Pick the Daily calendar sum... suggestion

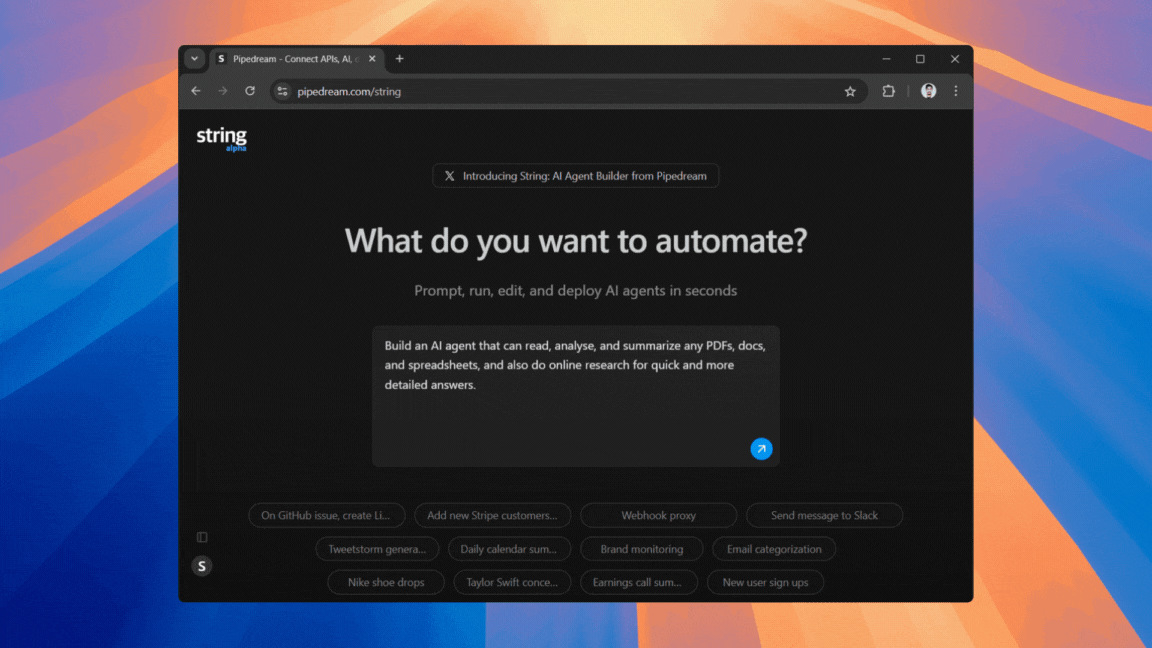tap(508, 549)
